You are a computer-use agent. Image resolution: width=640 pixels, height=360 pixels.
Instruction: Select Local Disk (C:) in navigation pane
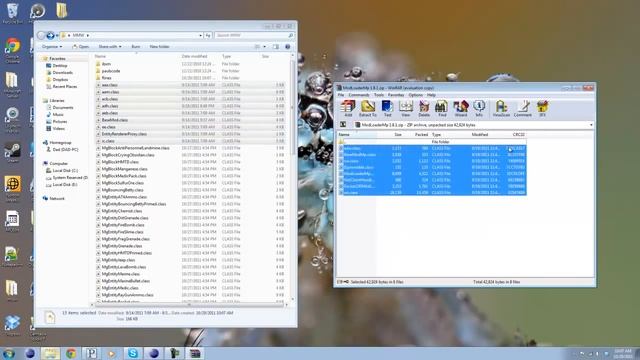[65, 171]
